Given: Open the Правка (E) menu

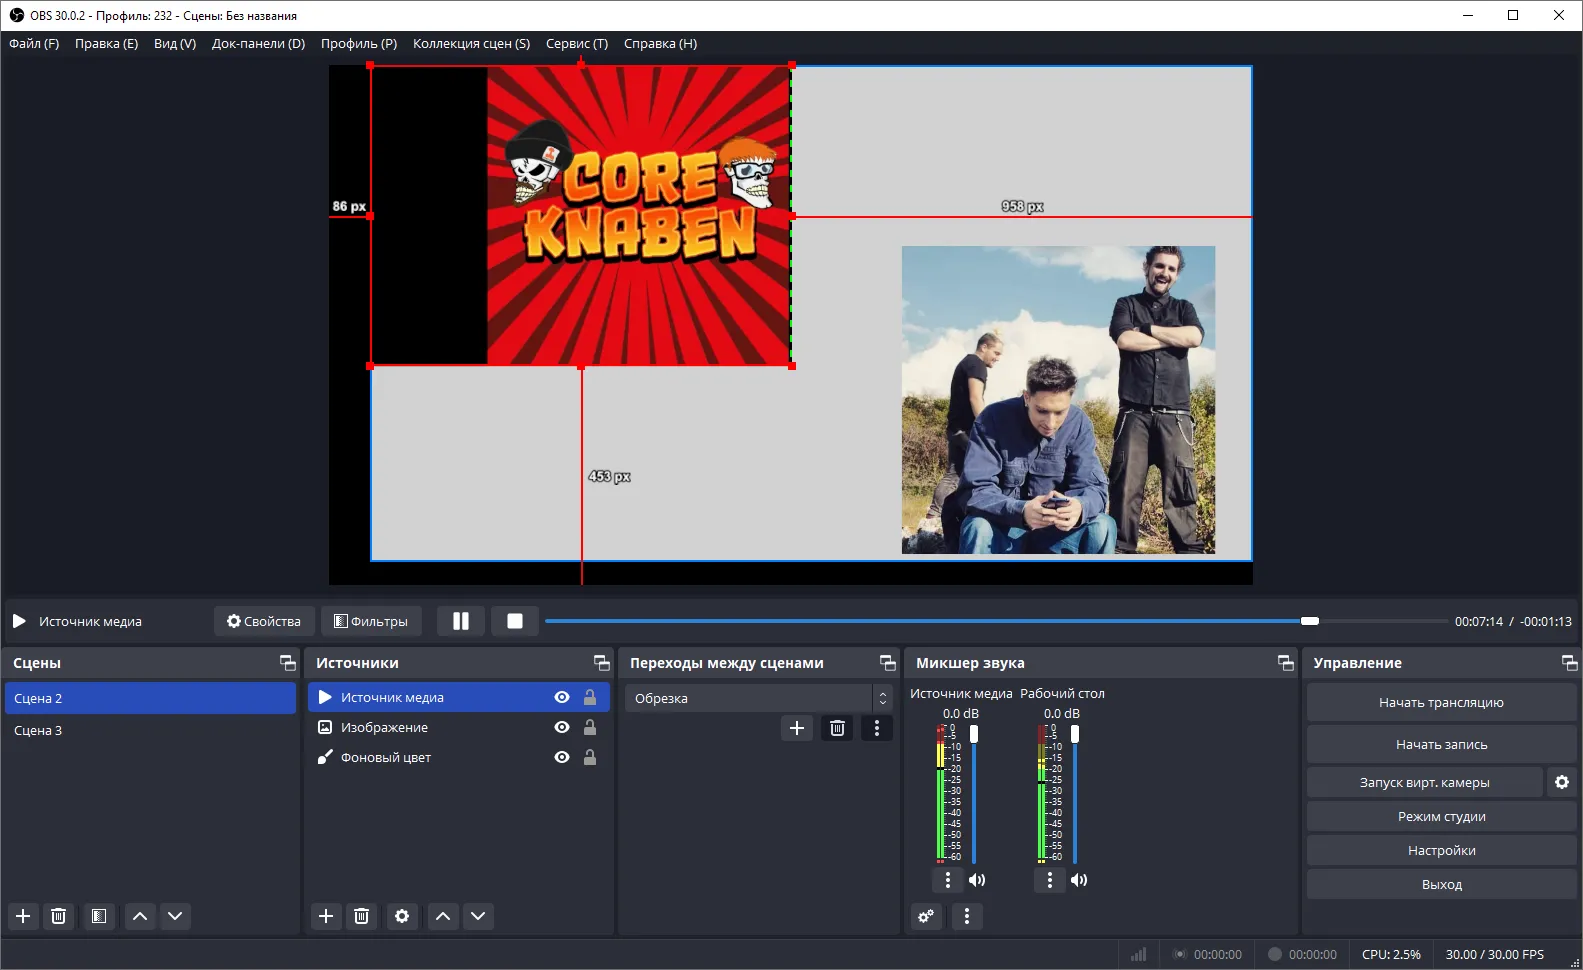Looking at the screenshot, I should pyautogui.click(x=106, y=43).
